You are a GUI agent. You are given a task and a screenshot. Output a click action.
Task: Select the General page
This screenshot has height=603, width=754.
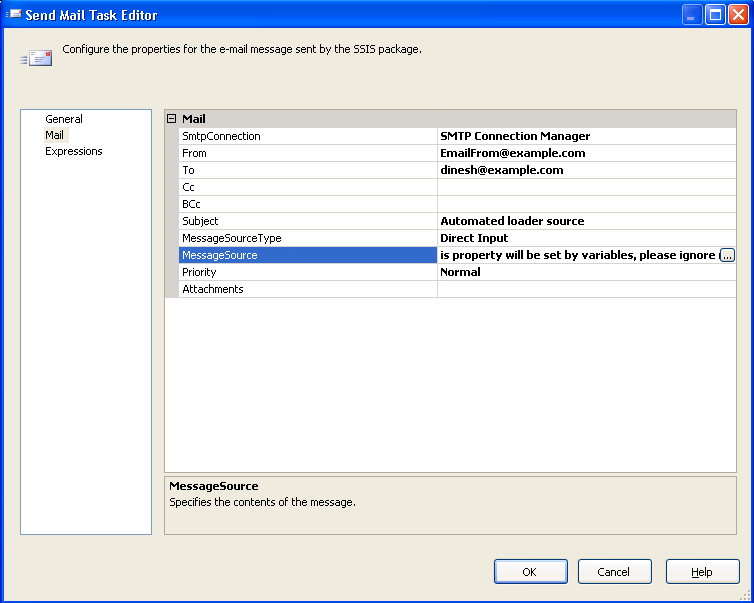tap(64, 119)
